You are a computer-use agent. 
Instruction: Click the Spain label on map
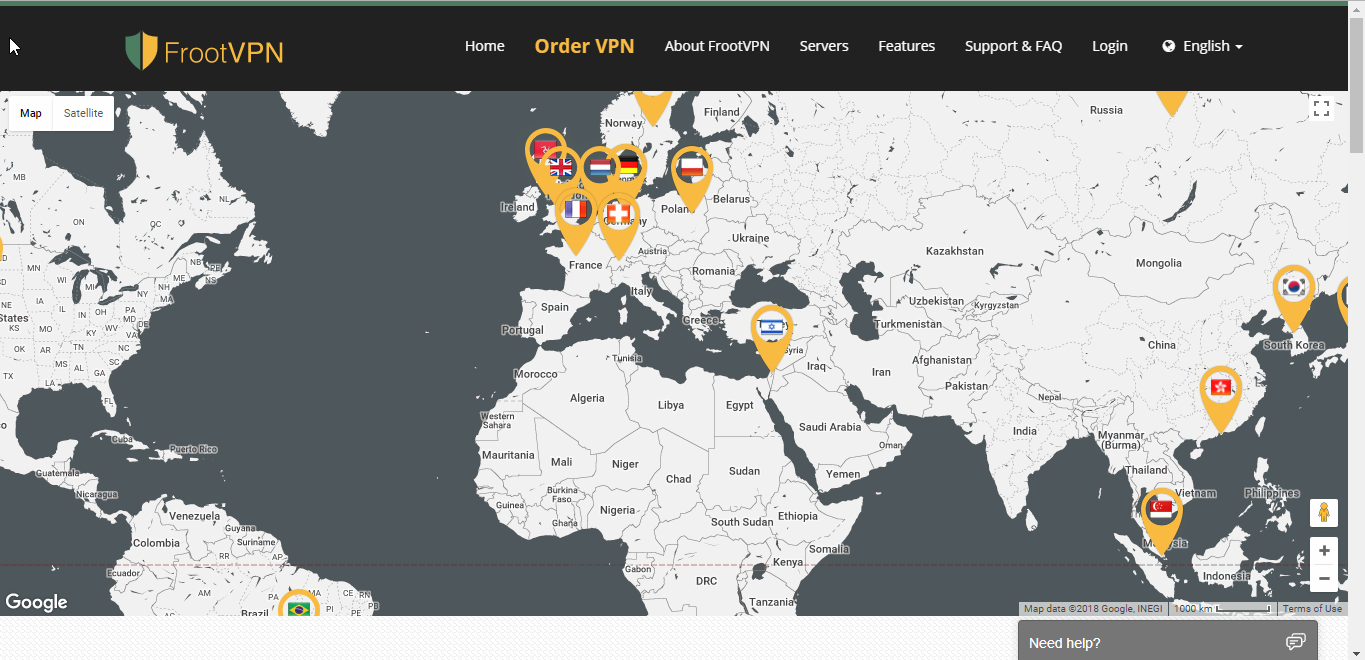tap(555, 307)
